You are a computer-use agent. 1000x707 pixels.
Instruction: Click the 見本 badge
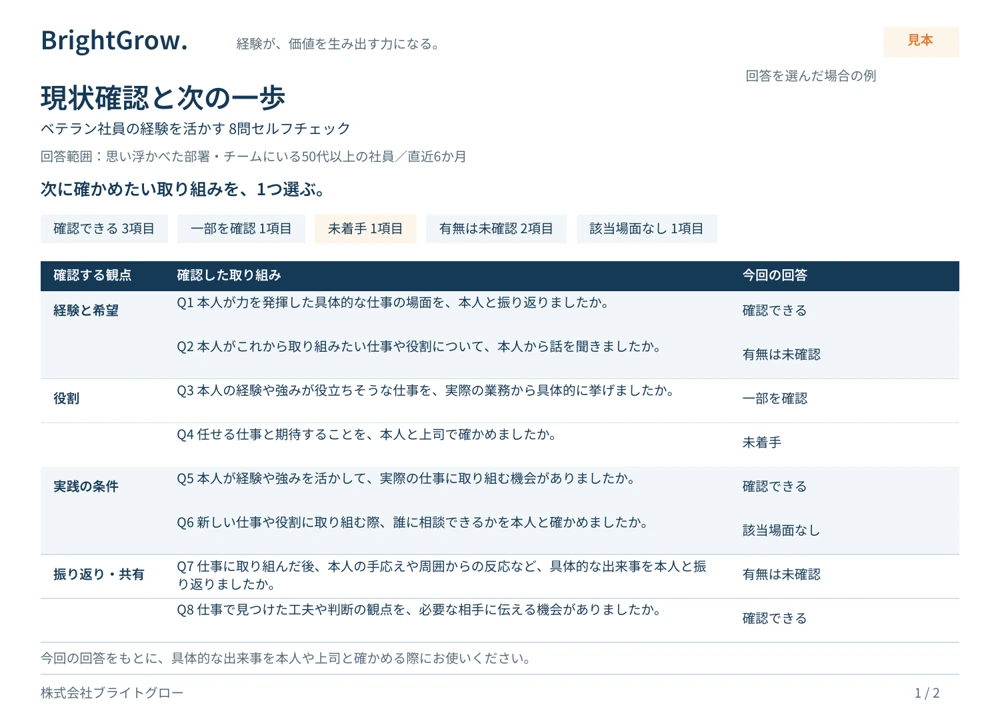920,41
